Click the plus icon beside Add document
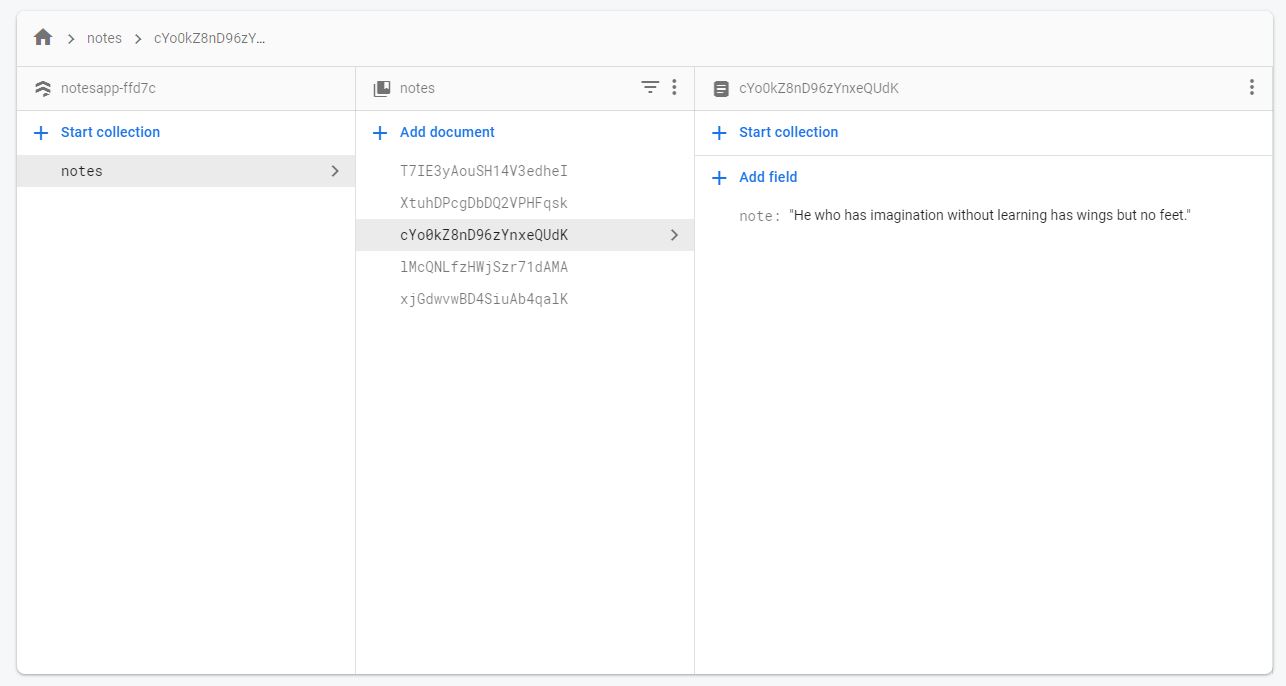 pos(380,132)
